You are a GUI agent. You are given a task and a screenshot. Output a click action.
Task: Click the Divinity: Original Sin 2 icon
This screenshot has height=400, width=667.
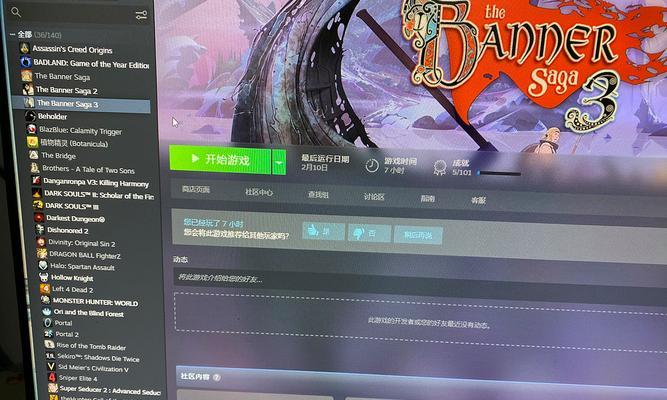click(x=41, y=242)
